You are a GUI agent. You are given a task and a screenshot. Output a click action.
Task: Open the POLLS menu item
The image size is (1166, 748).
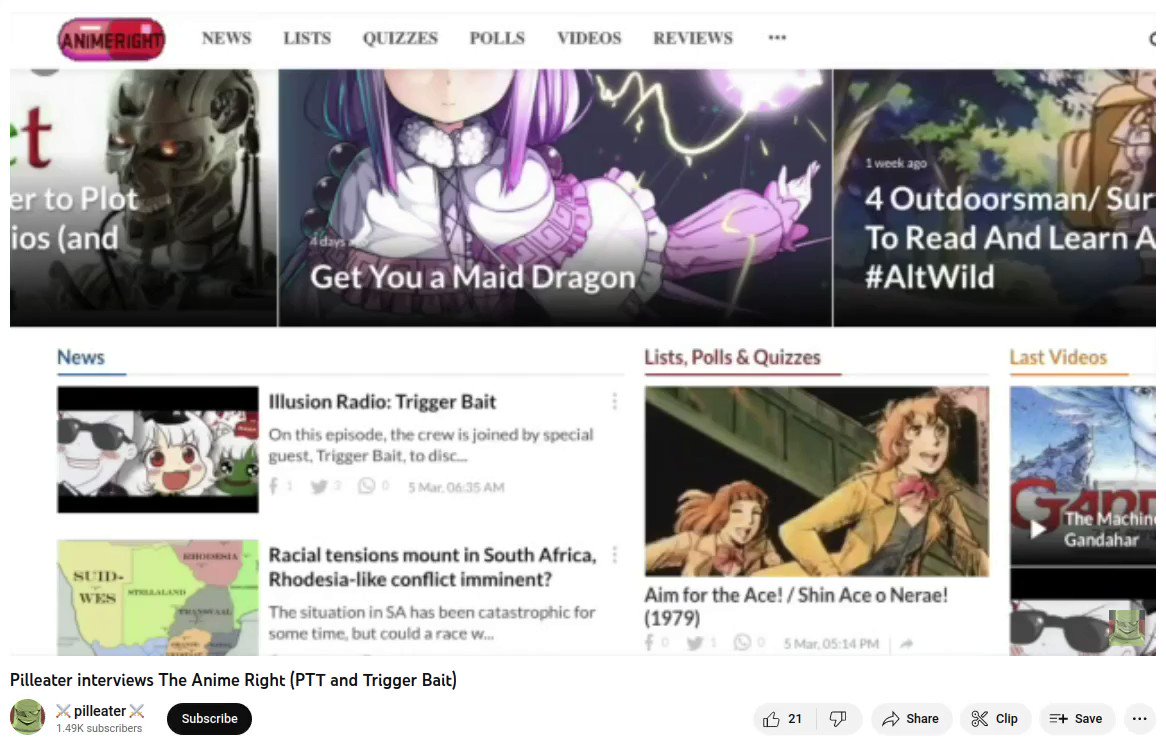click(497, 38)
